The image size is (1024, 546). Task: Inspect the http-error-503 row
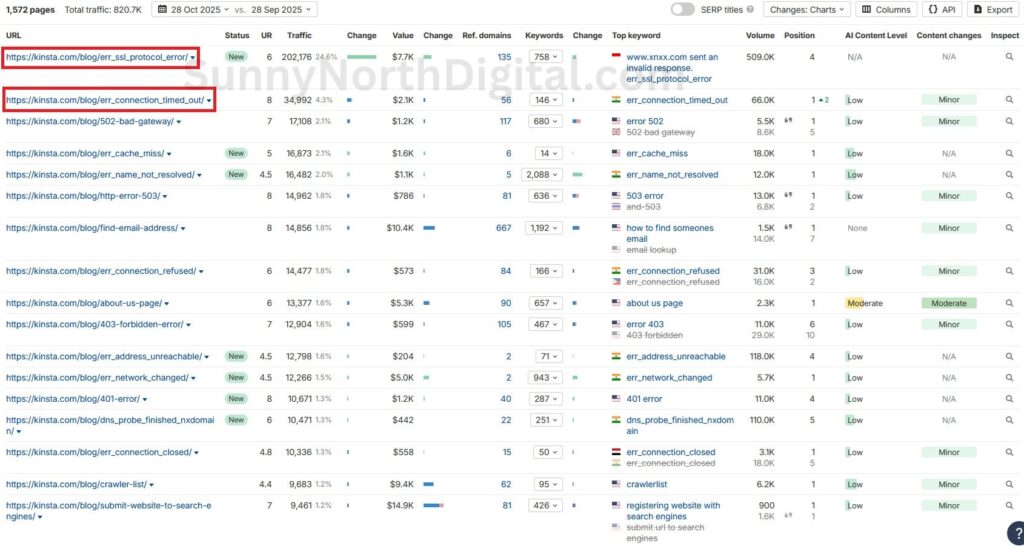[1009, 196]
